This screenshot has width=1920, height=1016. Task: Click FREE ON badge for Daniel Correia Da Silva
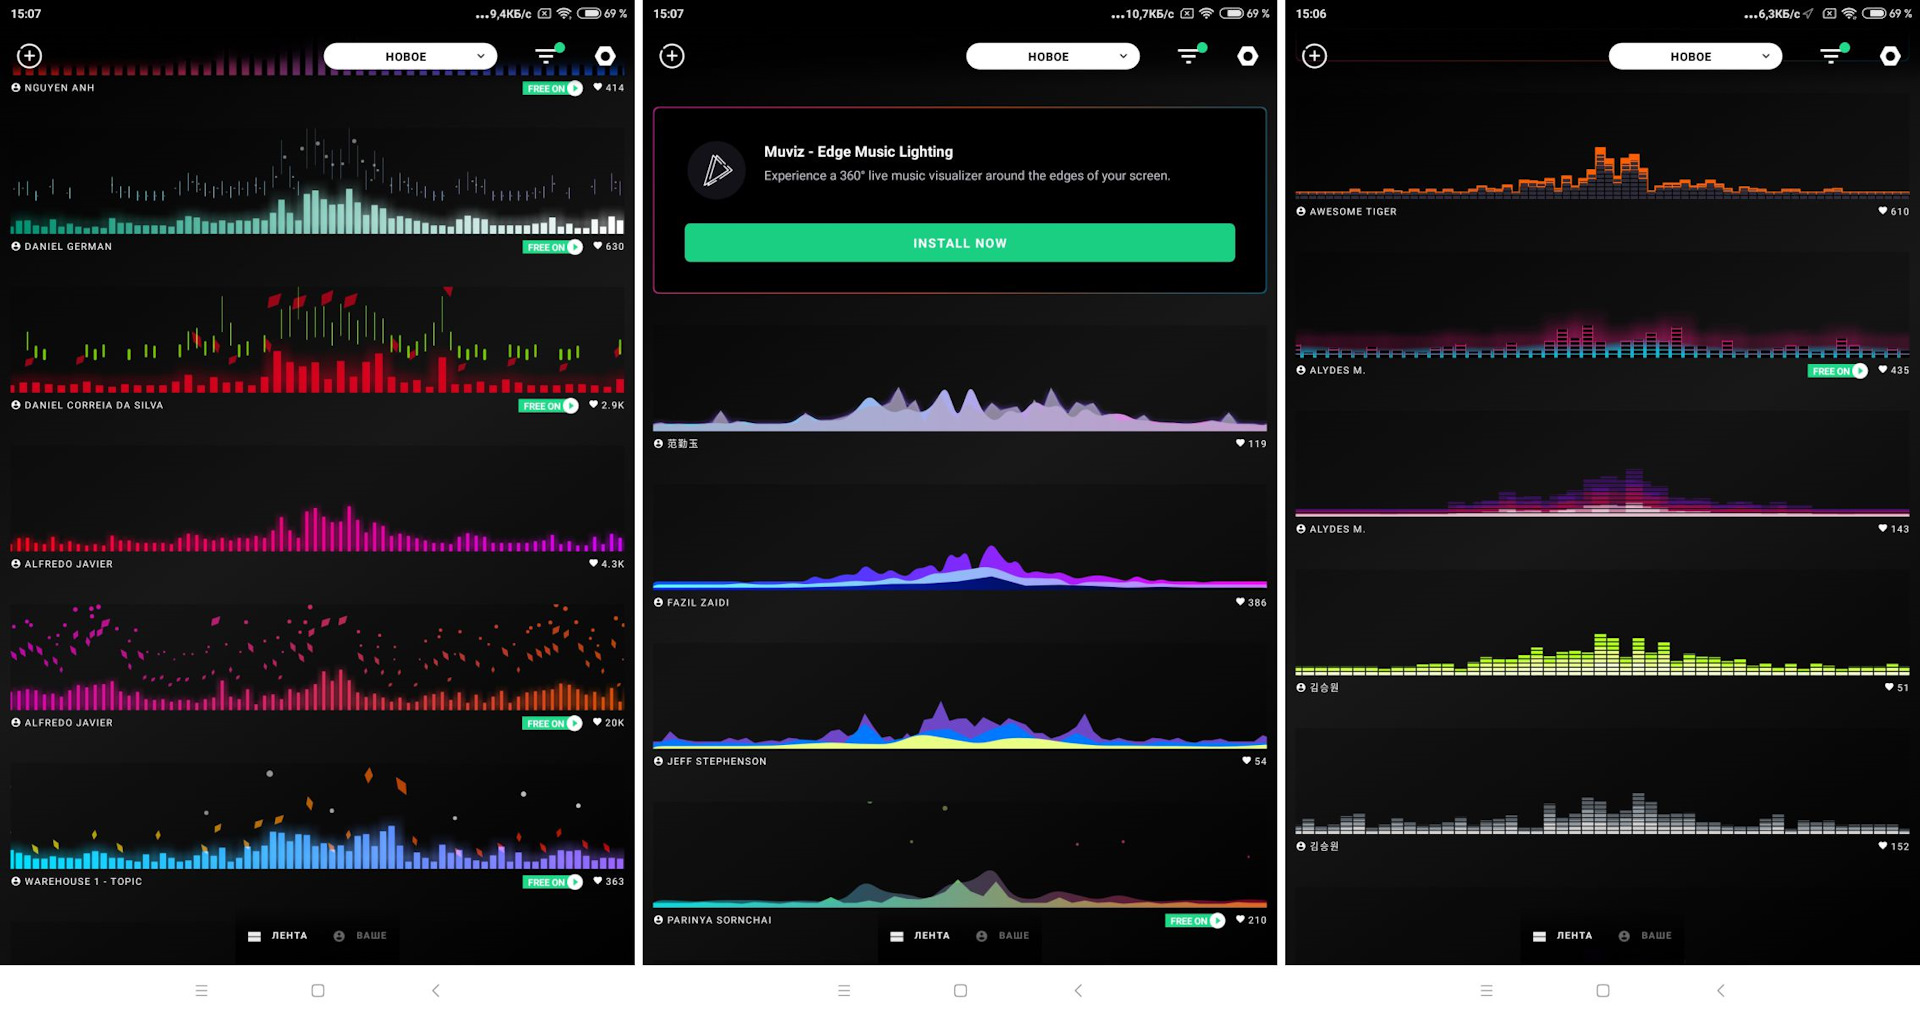pyautogui.click(x=548, y=406)
